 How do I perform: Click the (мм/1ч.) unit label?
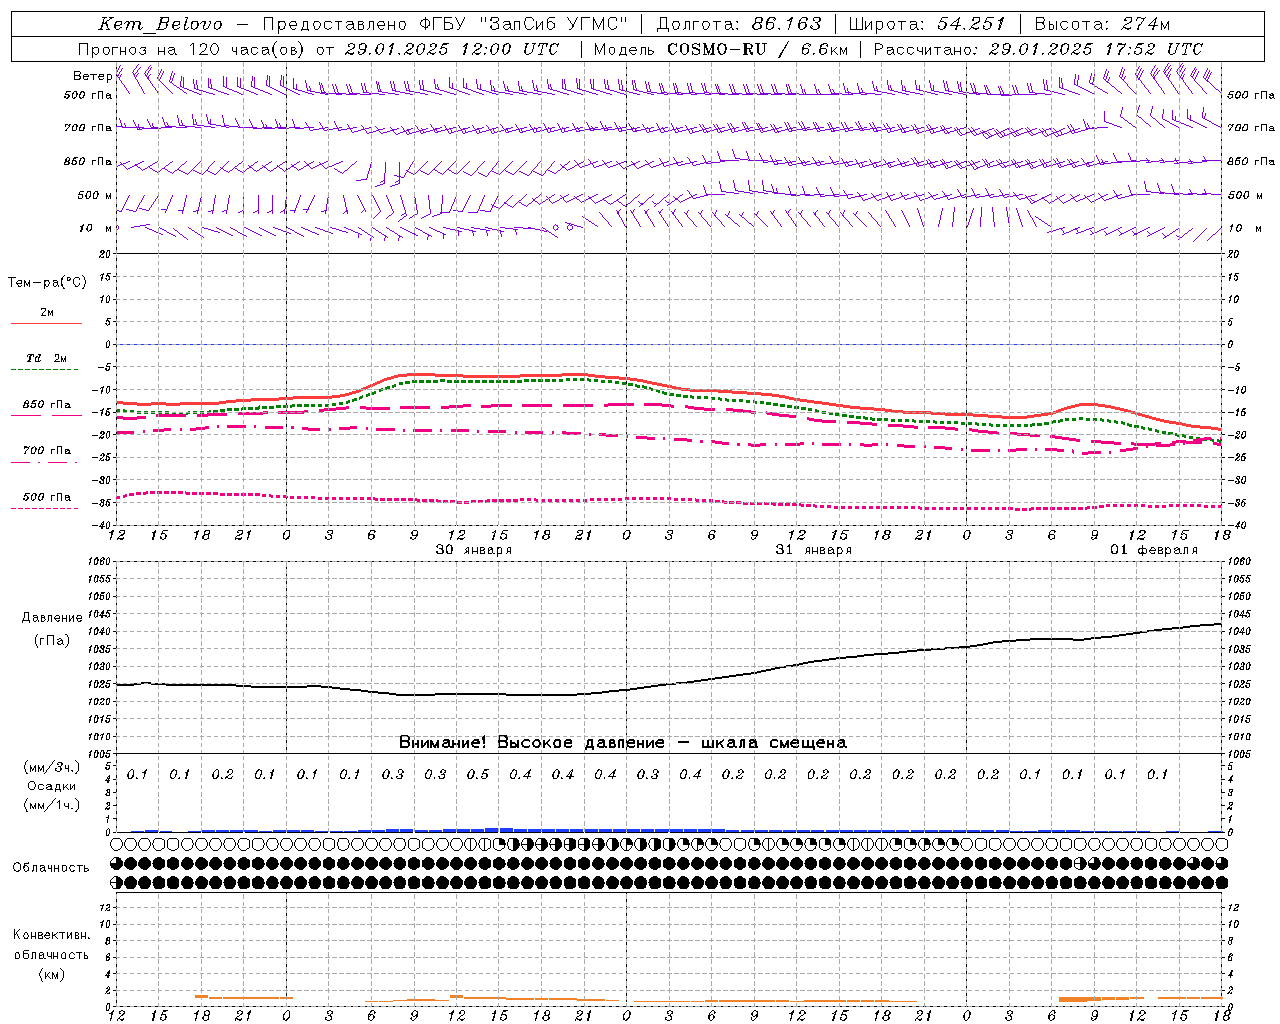52,805
